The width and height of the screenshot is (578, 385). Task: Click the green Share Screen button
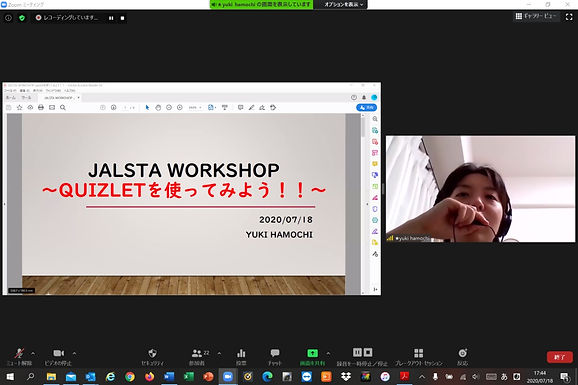(x=312, y=356)
